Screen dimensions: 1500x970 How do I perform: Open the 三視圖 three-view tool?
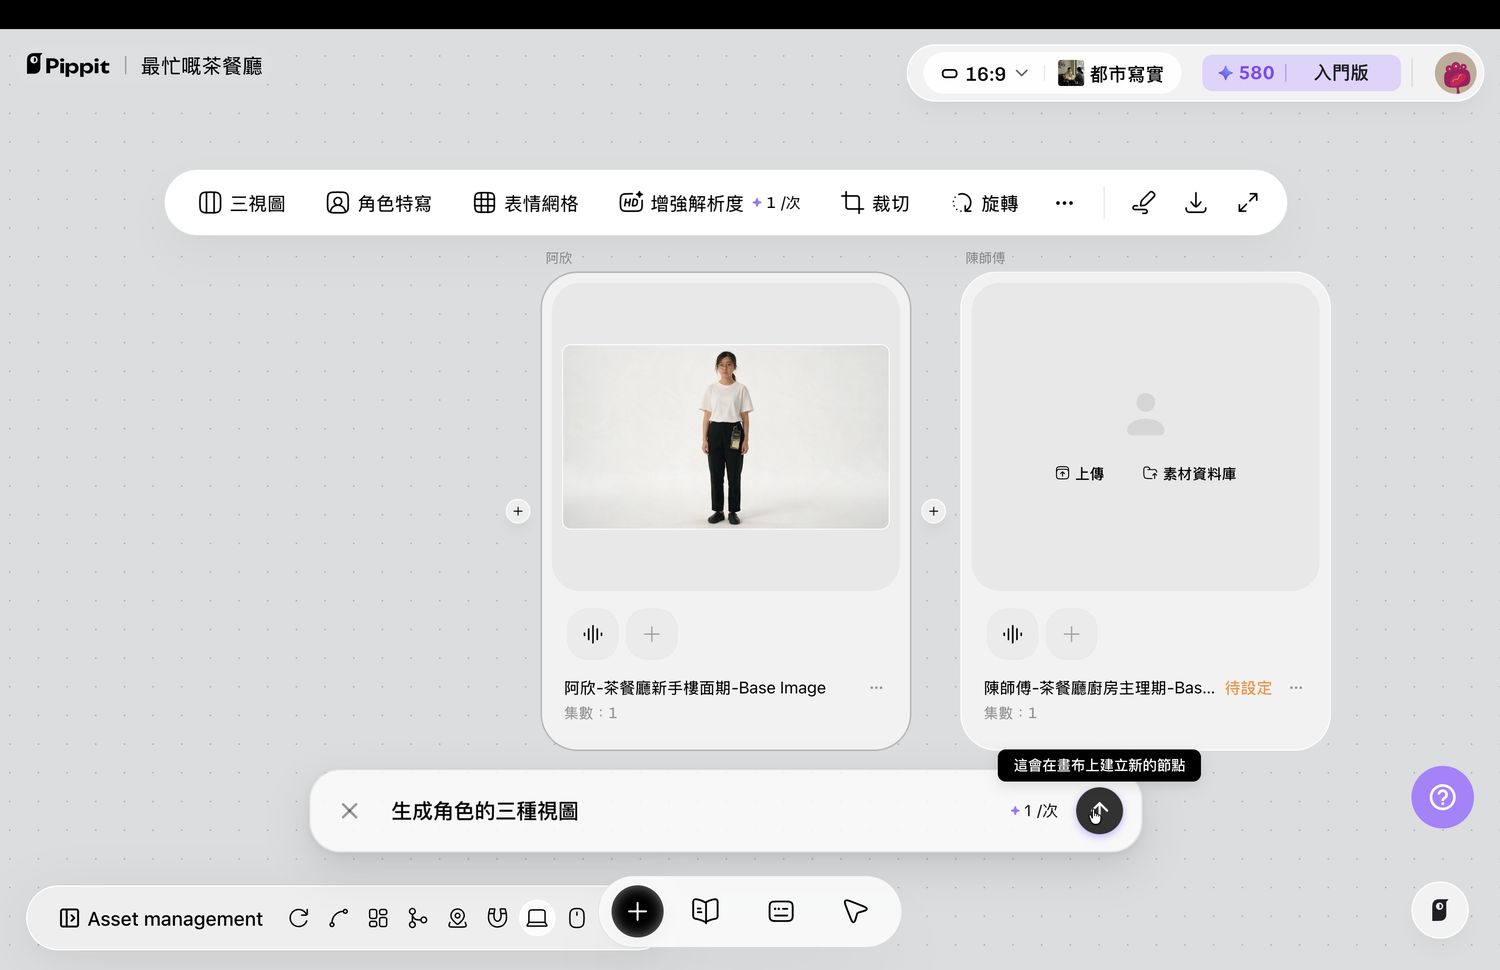coord(242,203)
